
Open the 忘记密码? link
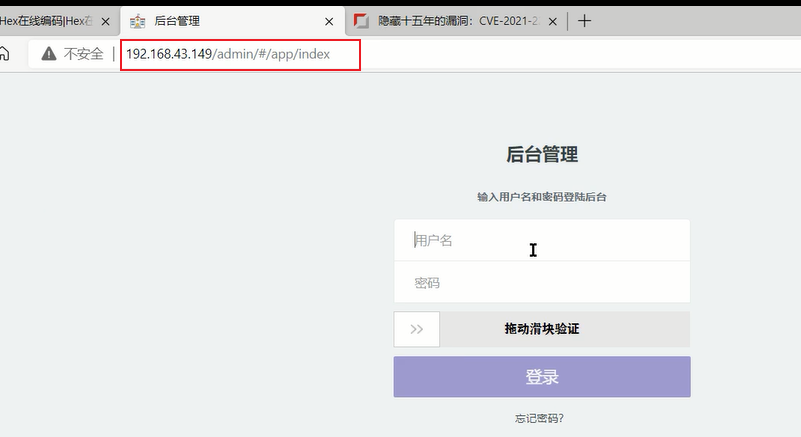pyautogui.click(x=539, y=419)
